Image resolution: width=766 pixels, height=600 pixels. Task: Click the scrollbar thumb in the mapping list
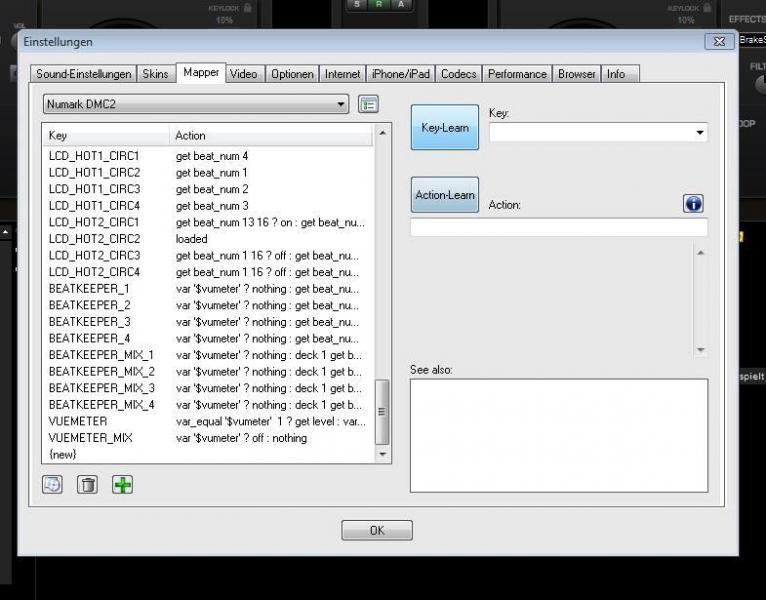point(382,412)
